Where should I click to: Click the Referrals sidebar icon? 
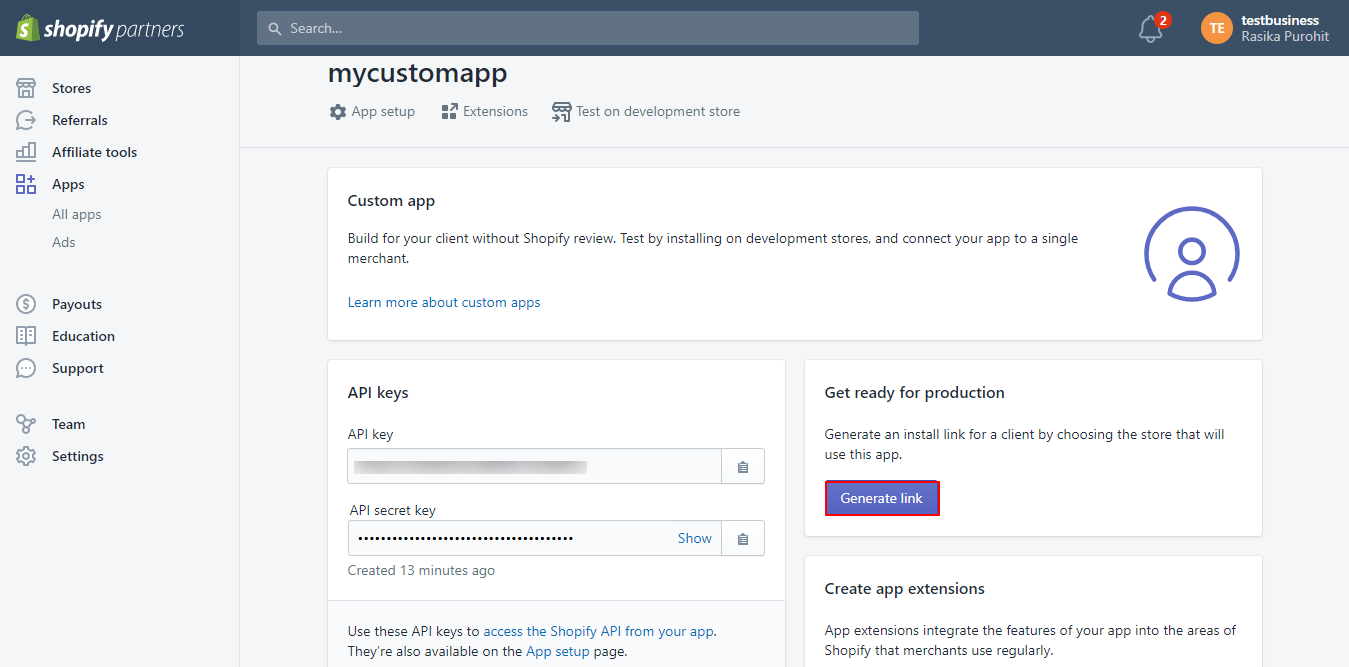pyautogui.click(x=26, y=120)
